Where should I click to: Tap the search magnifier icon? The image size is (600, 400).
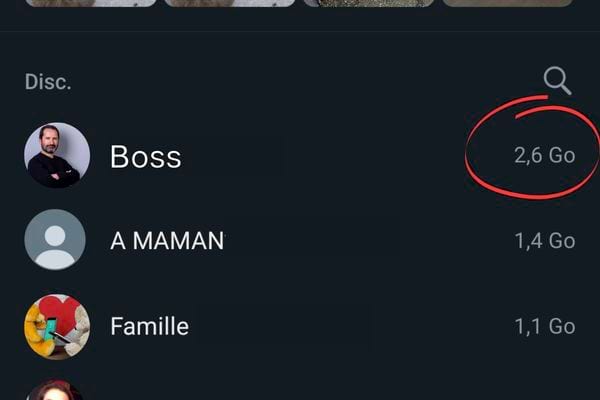click(557, 81)
